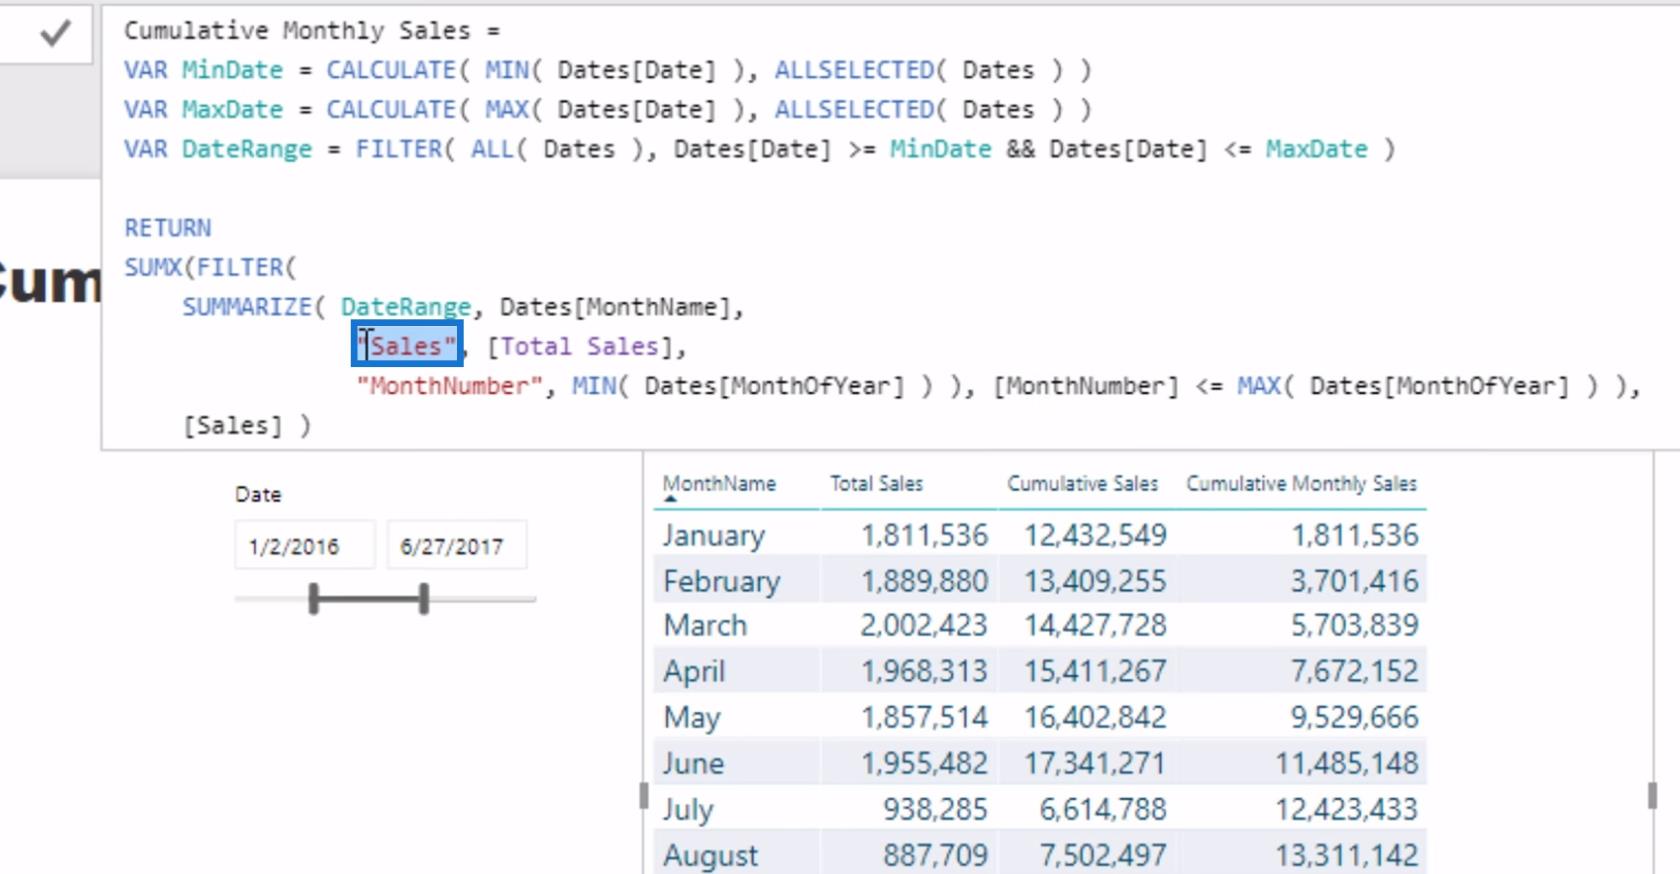1680x874 pixels.
Task: Select the August row label
Action: click(x=710, y=856)
